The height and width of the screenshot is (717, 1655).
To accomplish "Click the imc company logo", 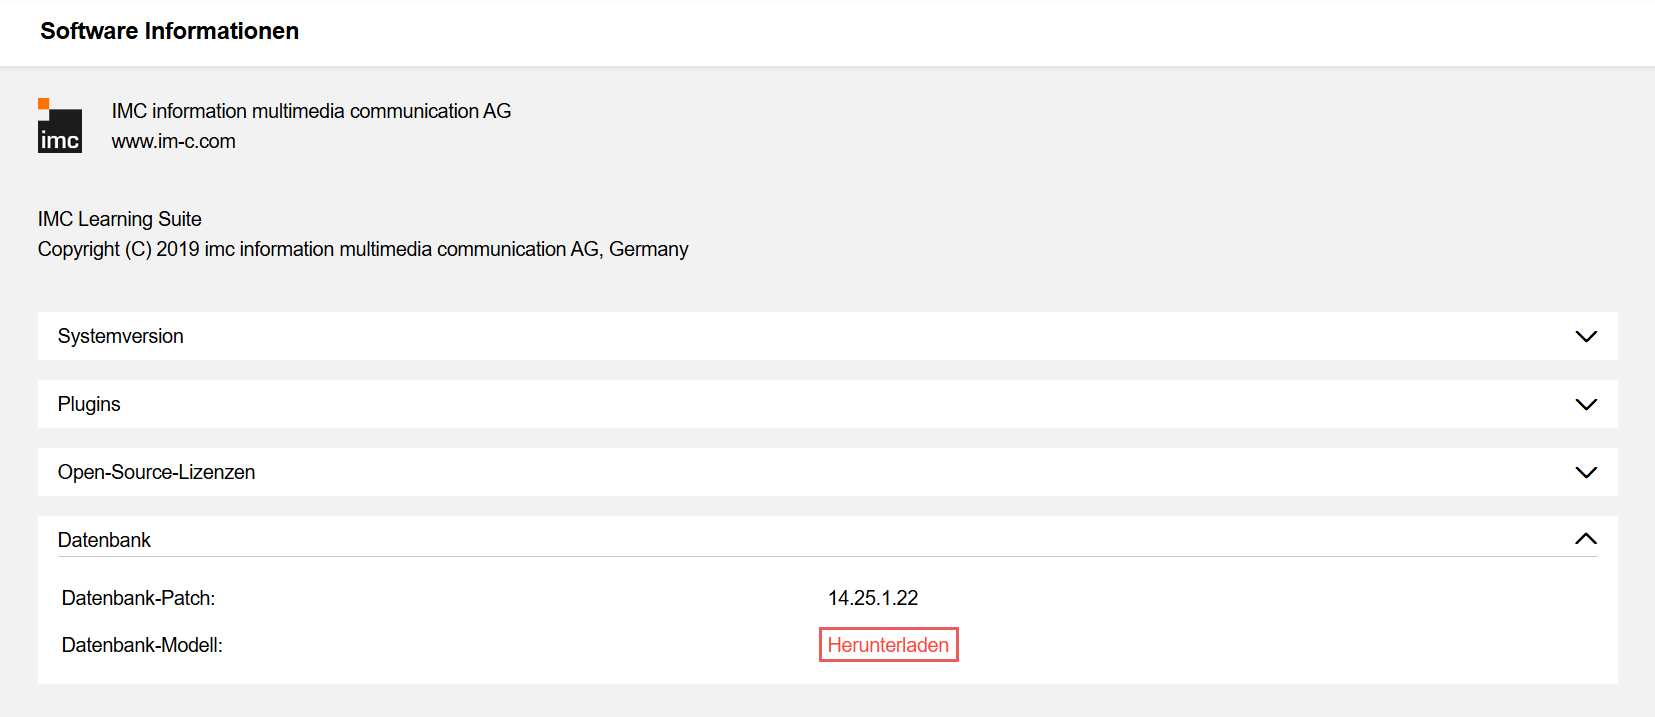I will [x=59, y=125].
